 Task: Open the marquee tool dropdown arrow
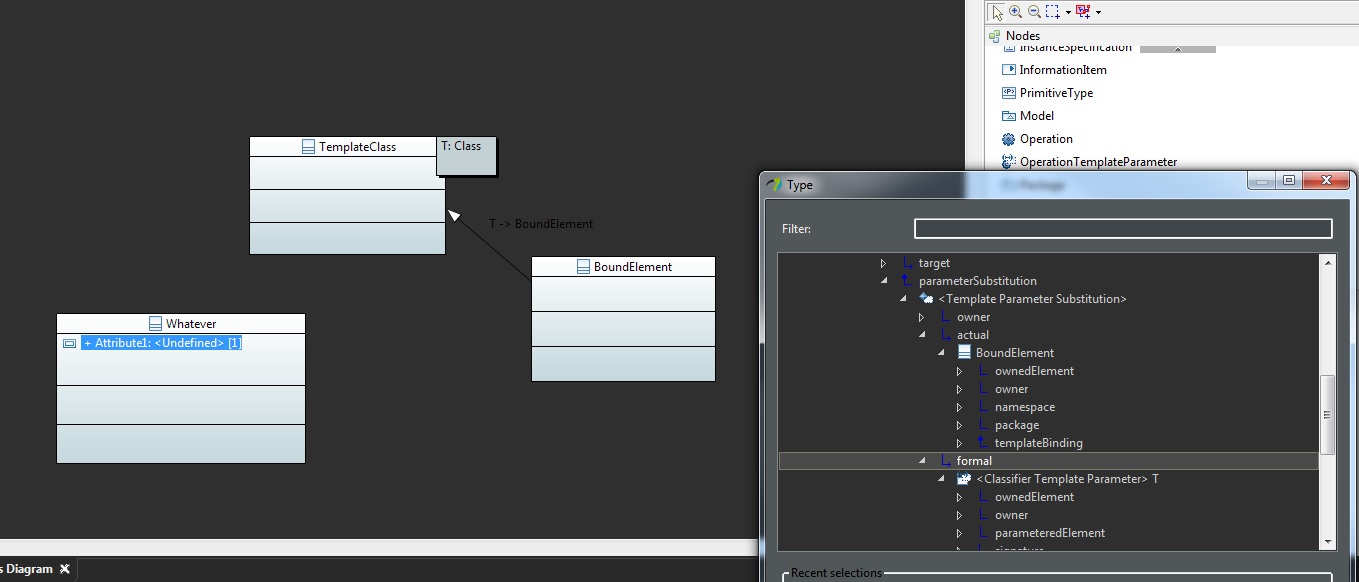coord(1068,12)
